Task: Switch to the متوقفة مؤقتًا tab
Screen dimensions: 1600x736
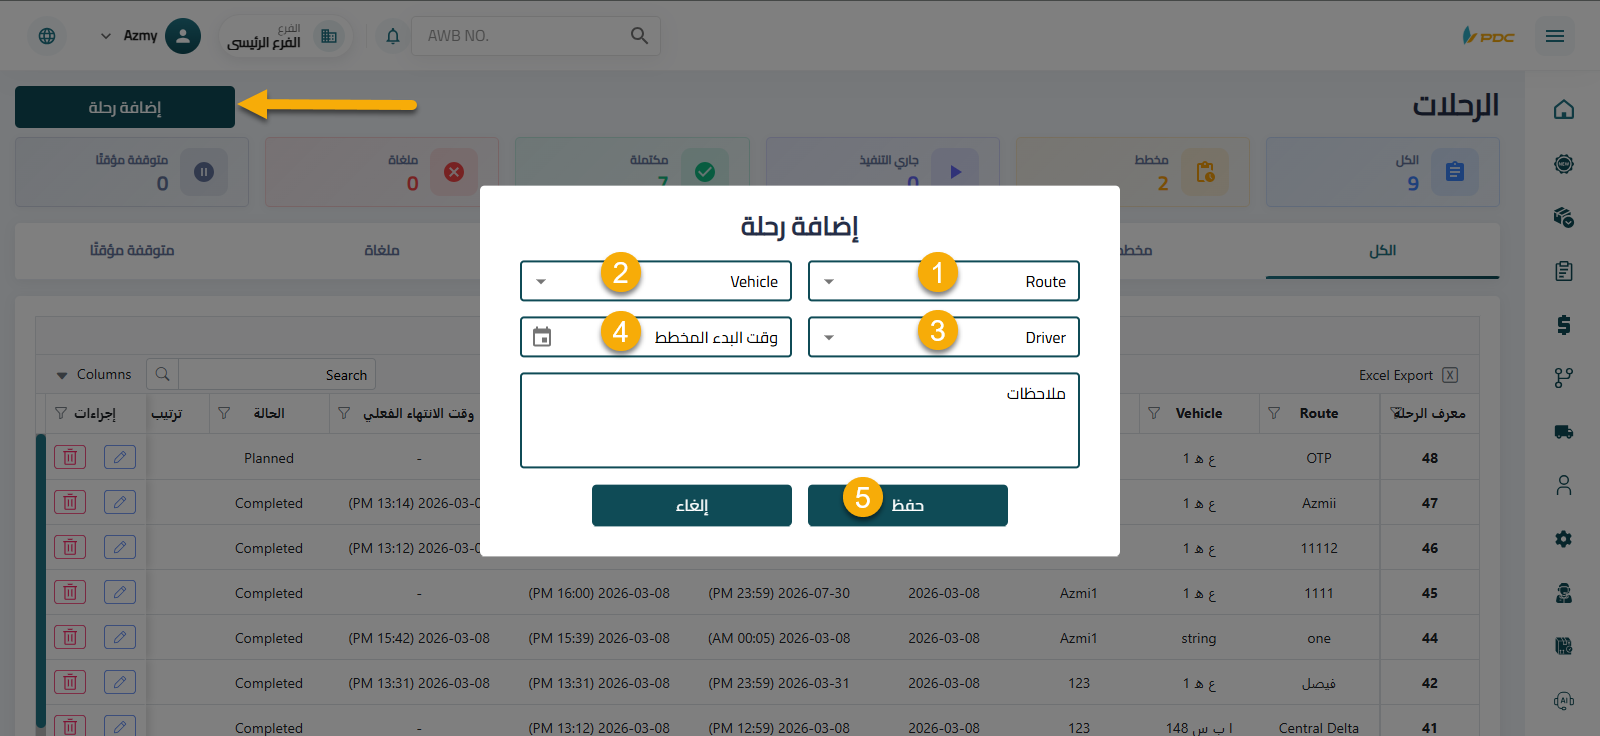Action: click(132, 250)
